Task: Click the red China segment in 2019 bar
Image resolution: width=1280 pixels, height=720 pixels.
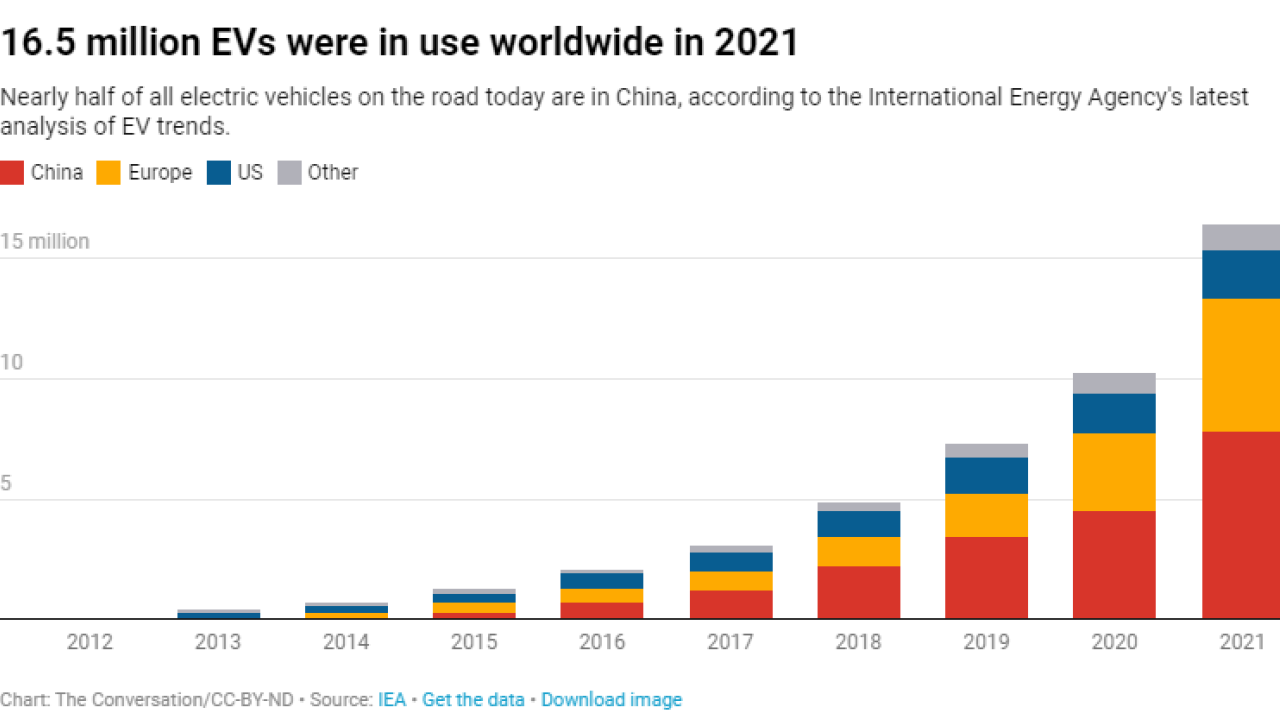Action: coord(986,578)
